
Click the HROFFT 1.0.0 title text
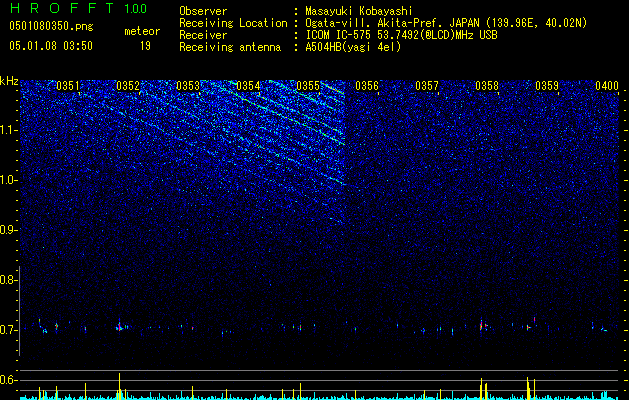[x=78, y=8]
